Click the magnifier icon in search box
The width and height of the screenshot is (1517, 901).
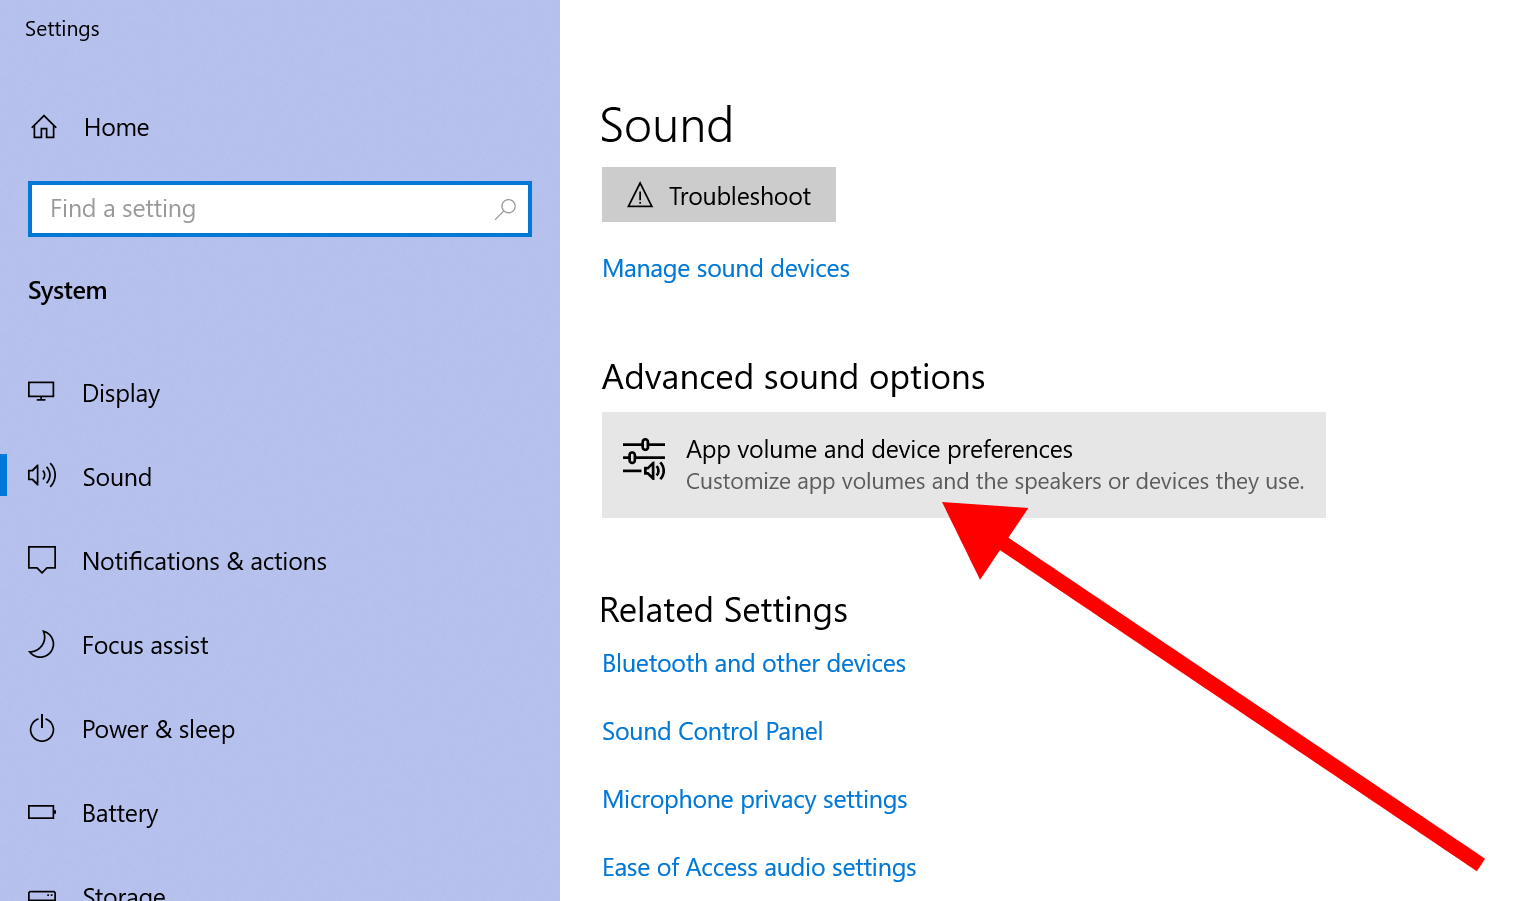tap(505, 209)
